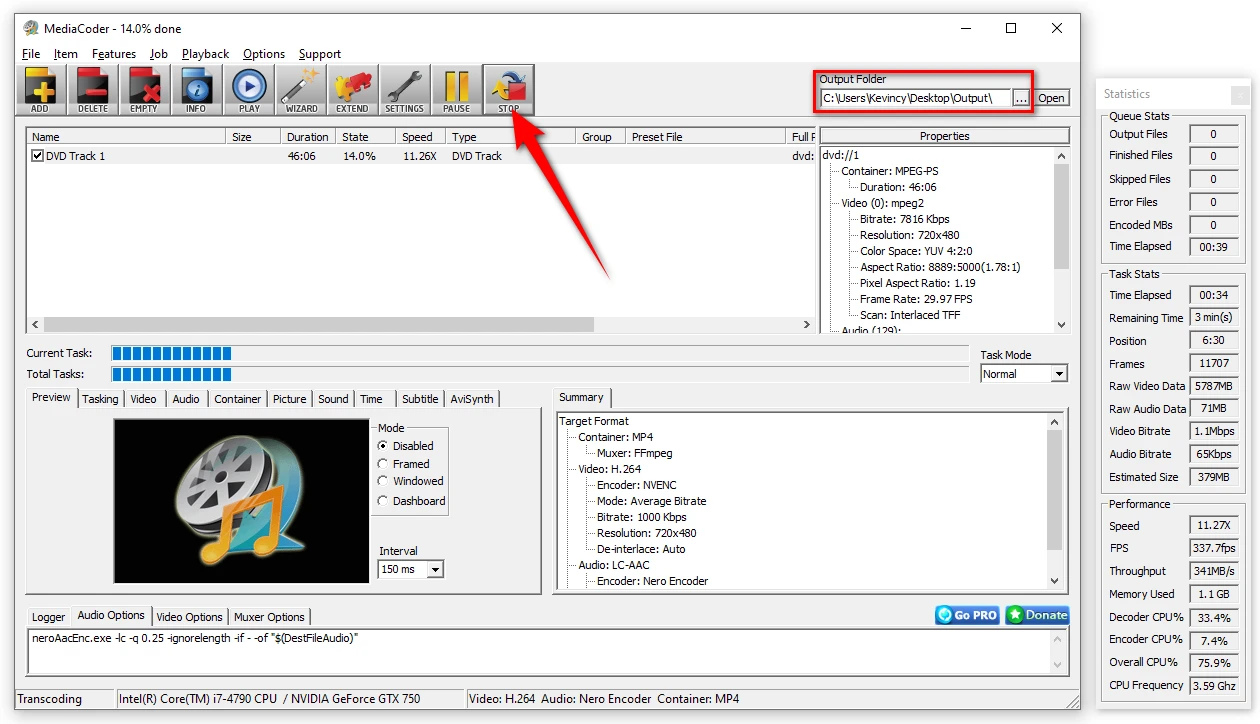Click the DELETE toolbar icon
The image size is (1260, 724).
point(92,90)
